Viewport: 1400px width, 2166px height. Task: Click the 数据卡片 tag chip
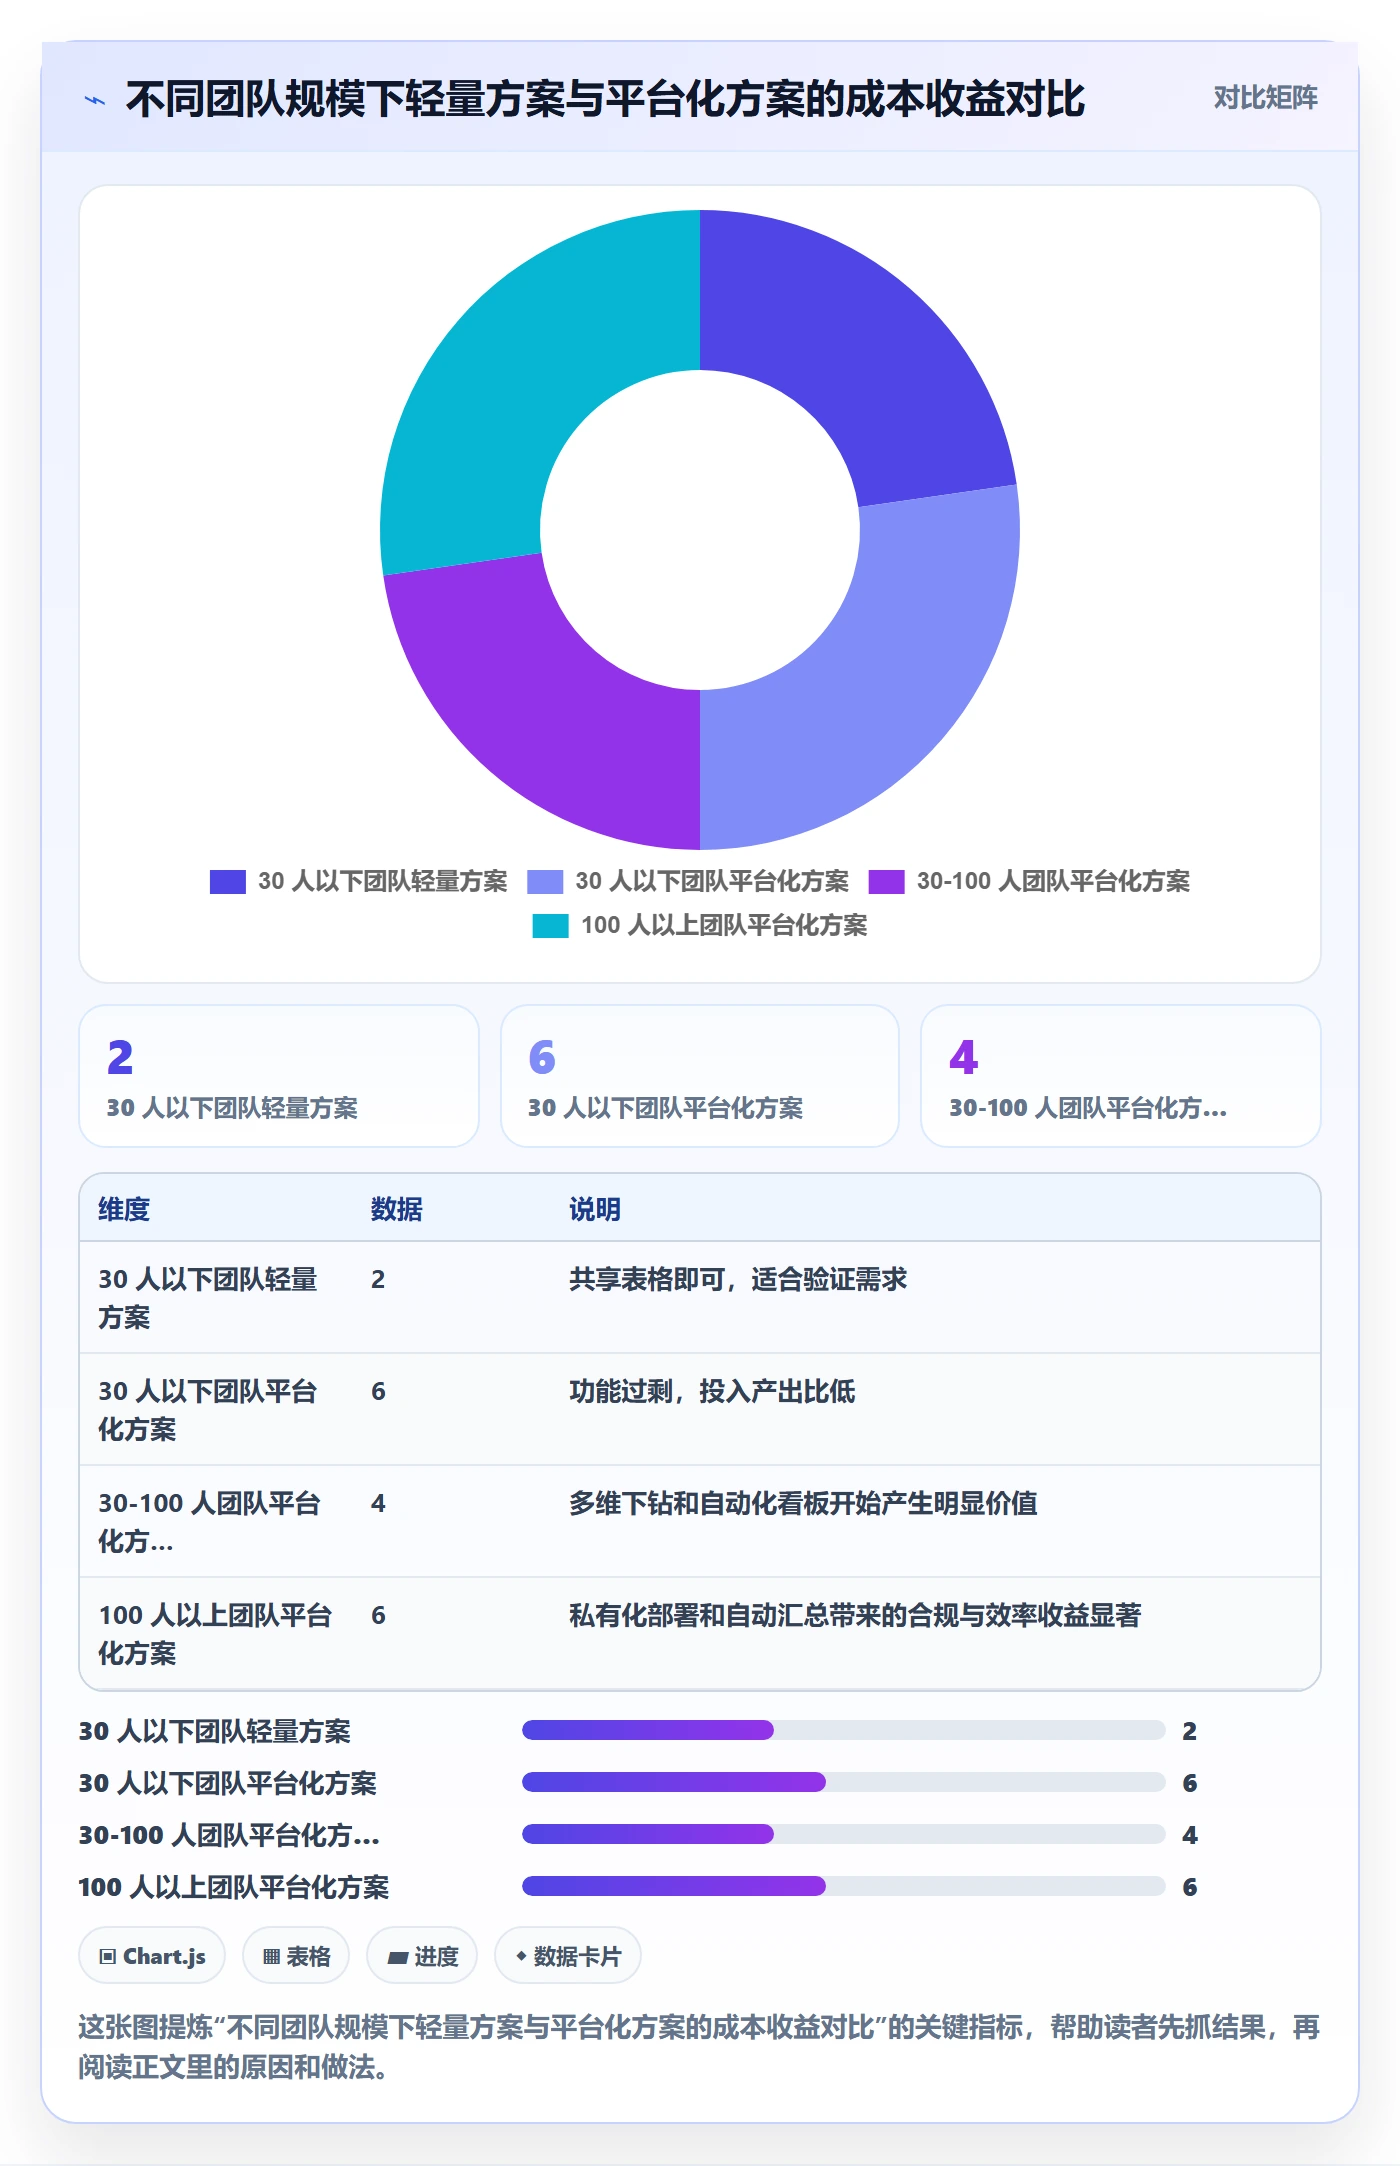click(x=568, y=1956)
